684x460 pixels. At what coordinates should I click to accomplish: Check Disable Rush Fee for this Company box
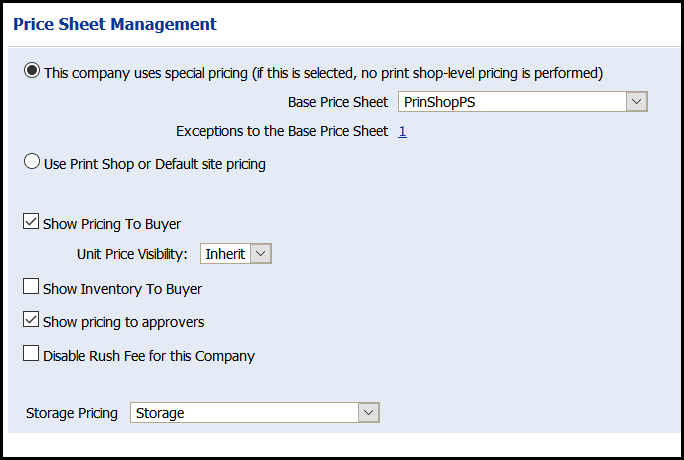pos(31,354)
